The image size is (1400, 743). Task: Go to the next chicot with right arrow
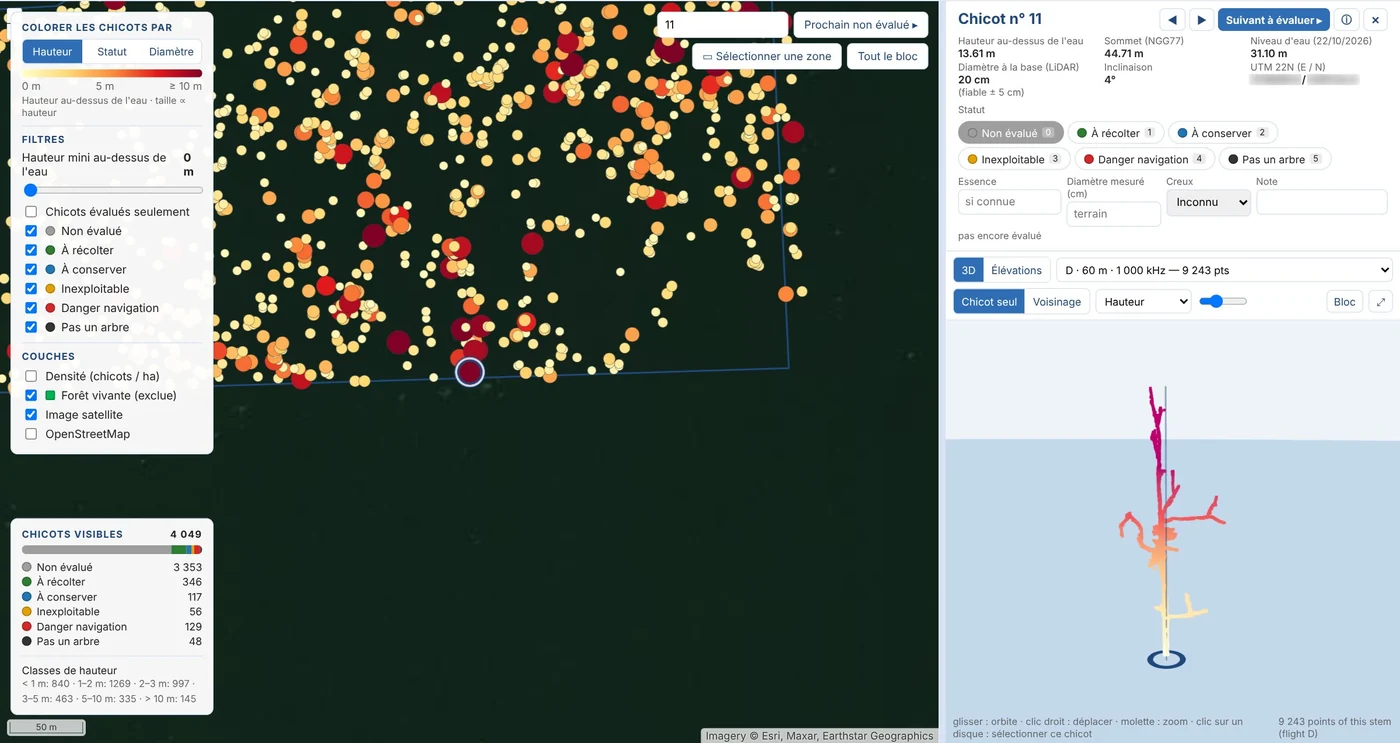pyautogui.click(x=1201, y=20)
